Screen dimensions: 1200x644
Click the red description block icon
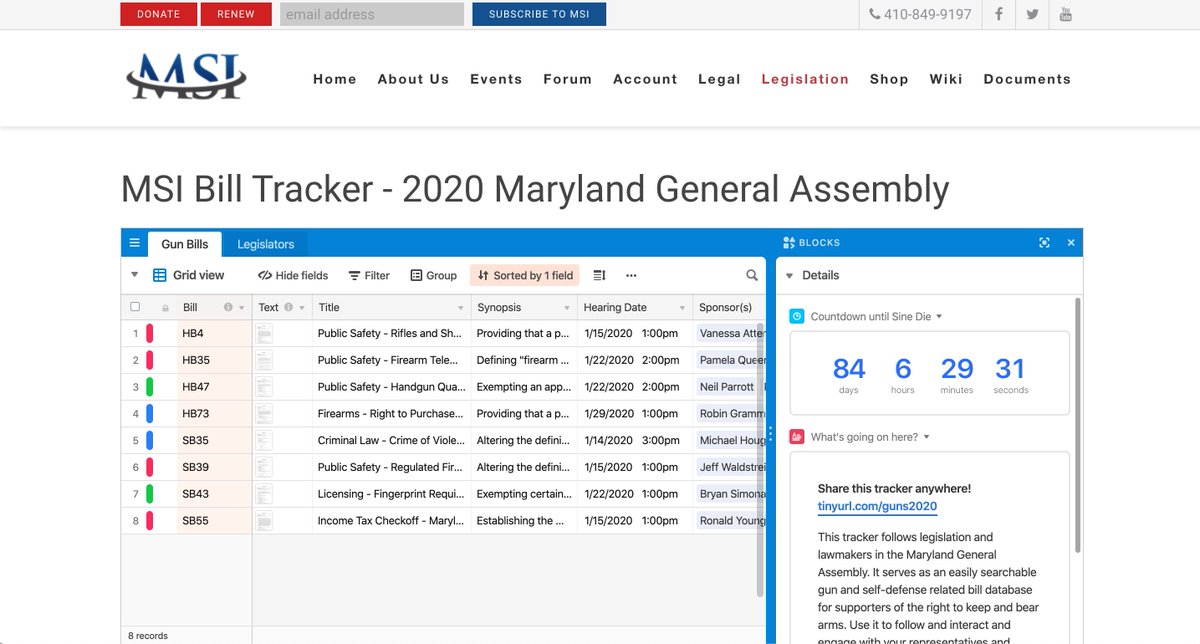click(797, 437)
